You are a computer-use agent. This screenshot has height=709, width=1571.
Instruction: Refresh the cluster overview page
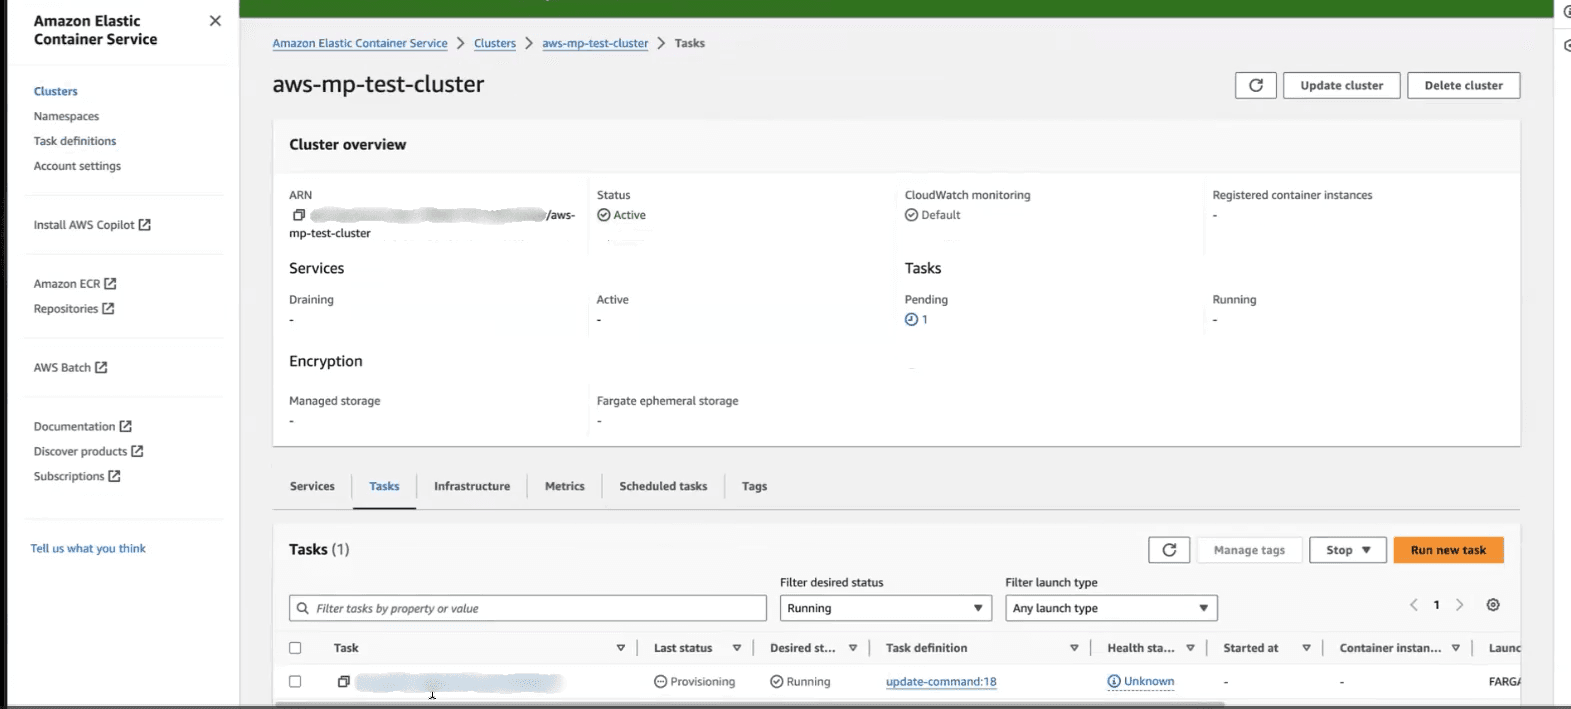click(1255, 86)
